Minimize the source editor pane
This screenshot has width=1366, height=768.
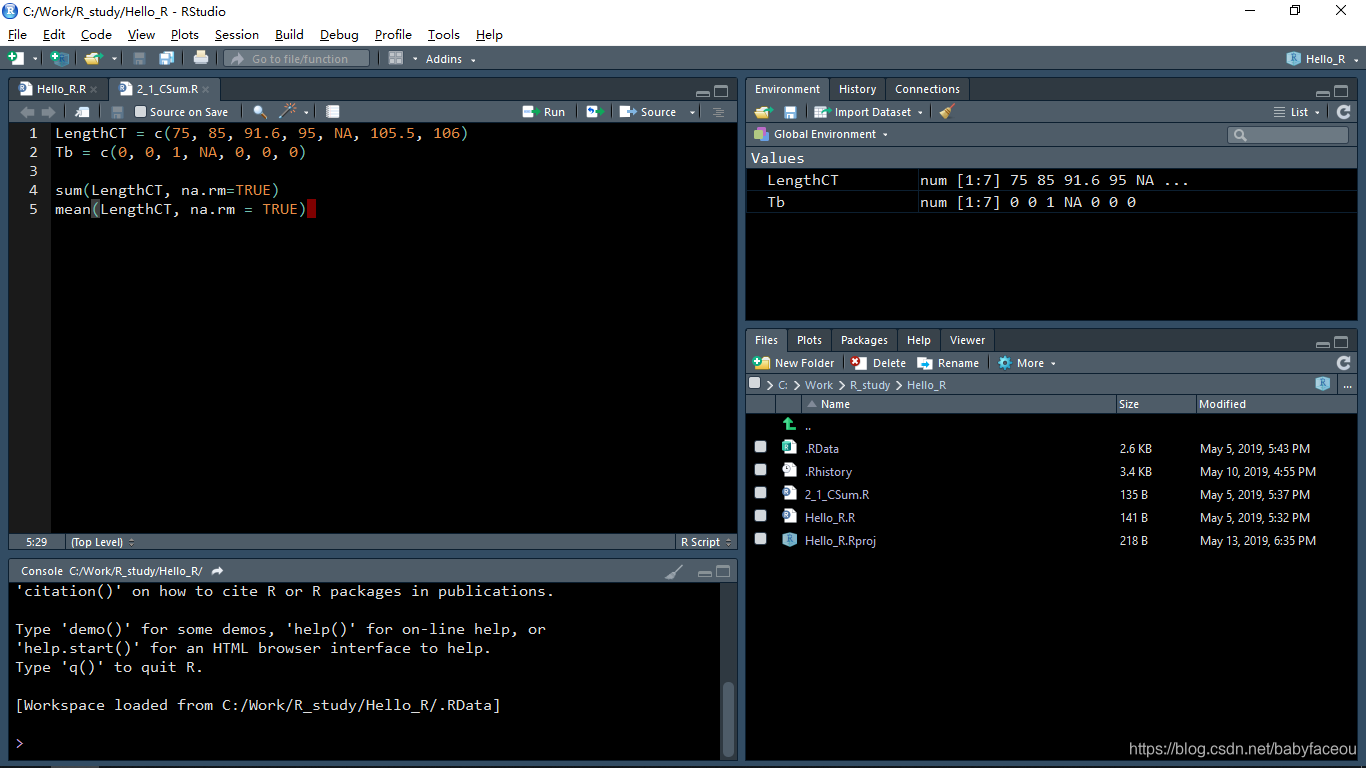tap(704, 91)
